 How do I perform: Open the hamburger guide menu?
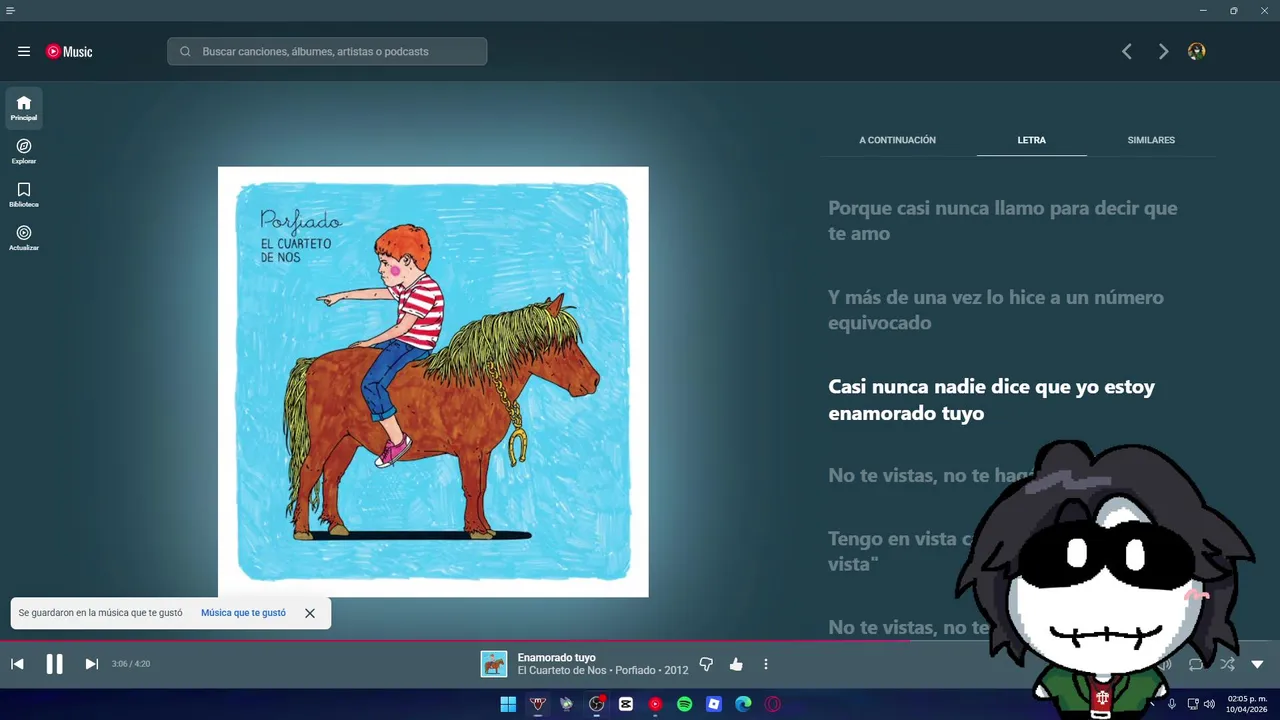click(x=24, y=51)
